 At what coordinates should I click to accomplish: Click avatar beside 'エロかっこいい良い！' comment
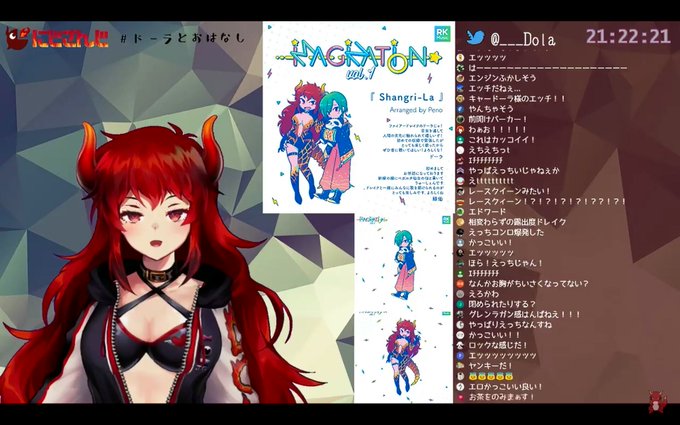460,387
